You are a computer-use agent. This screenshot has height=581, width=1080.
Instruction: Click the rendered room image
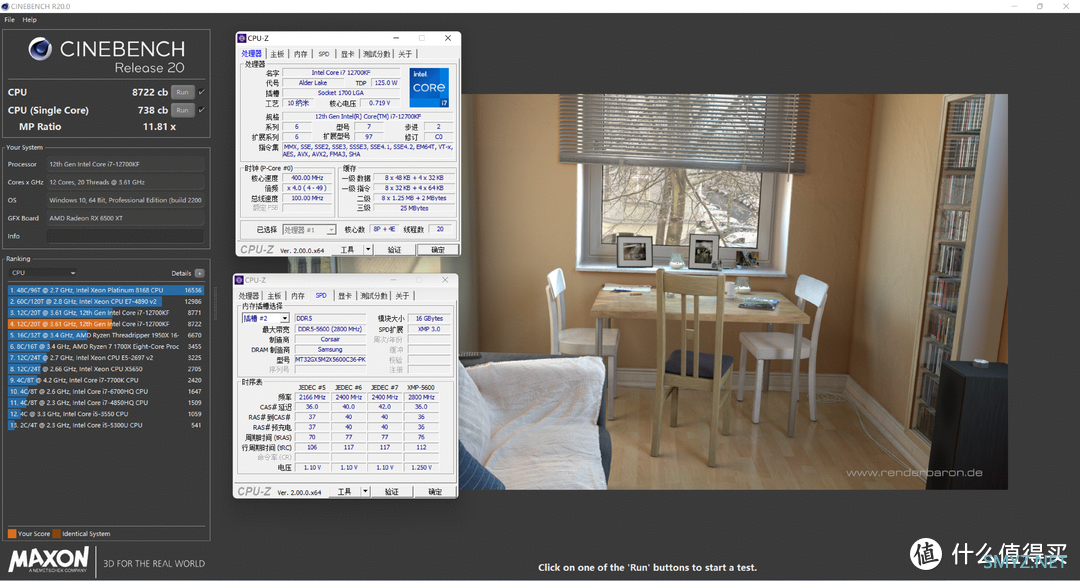coord(734,292)
